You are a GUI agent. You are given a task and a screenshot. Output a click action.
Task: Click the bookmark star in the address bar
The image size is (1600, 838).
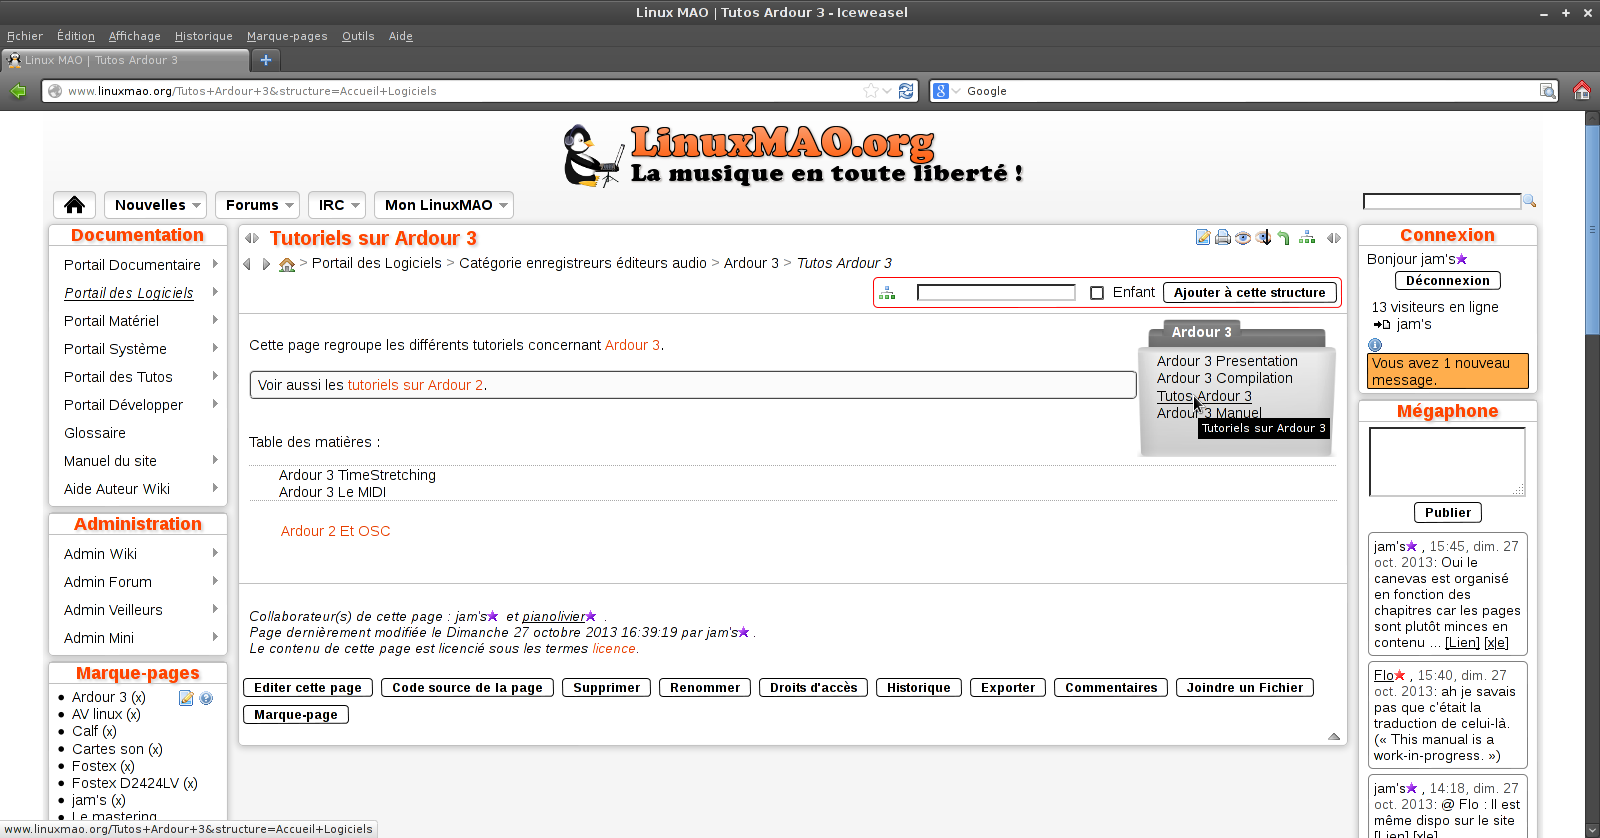pos(871,91)
